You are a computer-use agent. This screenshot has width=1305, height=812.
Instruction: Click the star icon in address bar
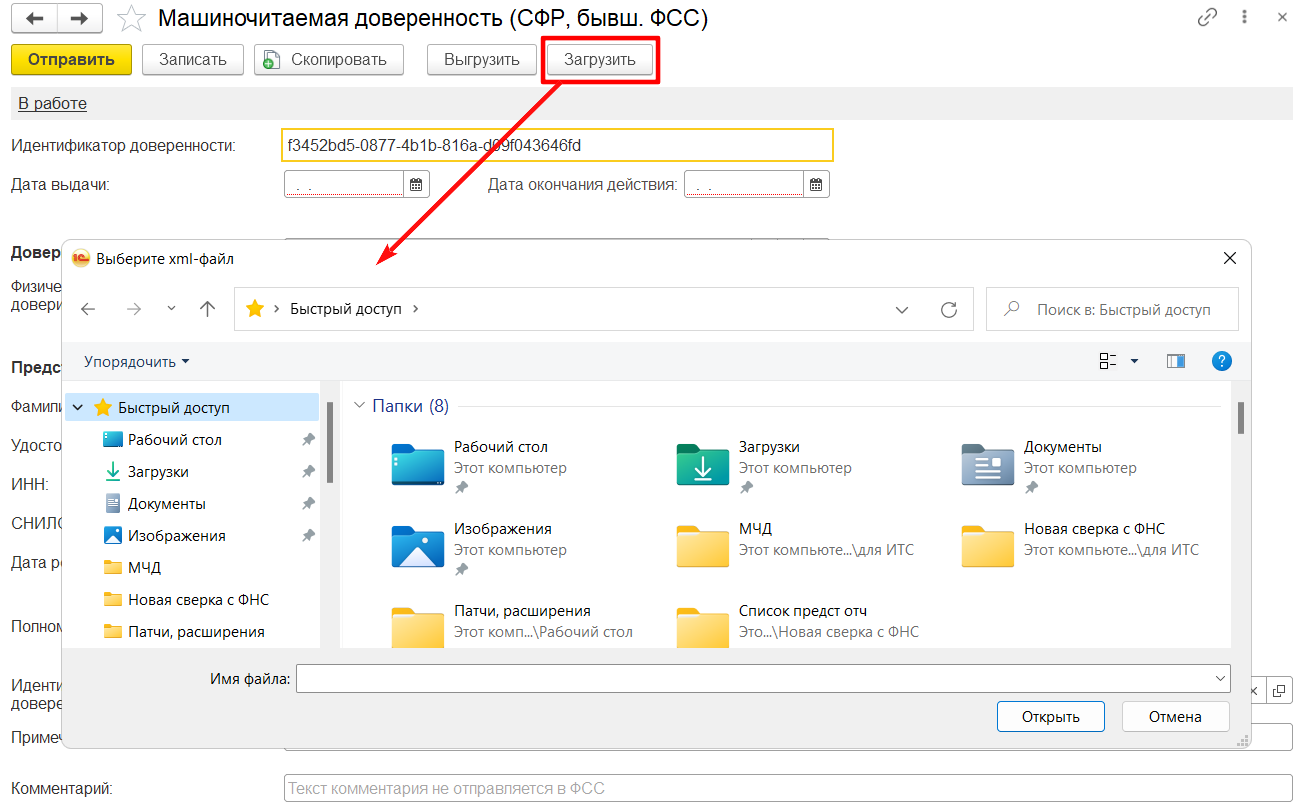pyautogui.click(x=255, y=309)
